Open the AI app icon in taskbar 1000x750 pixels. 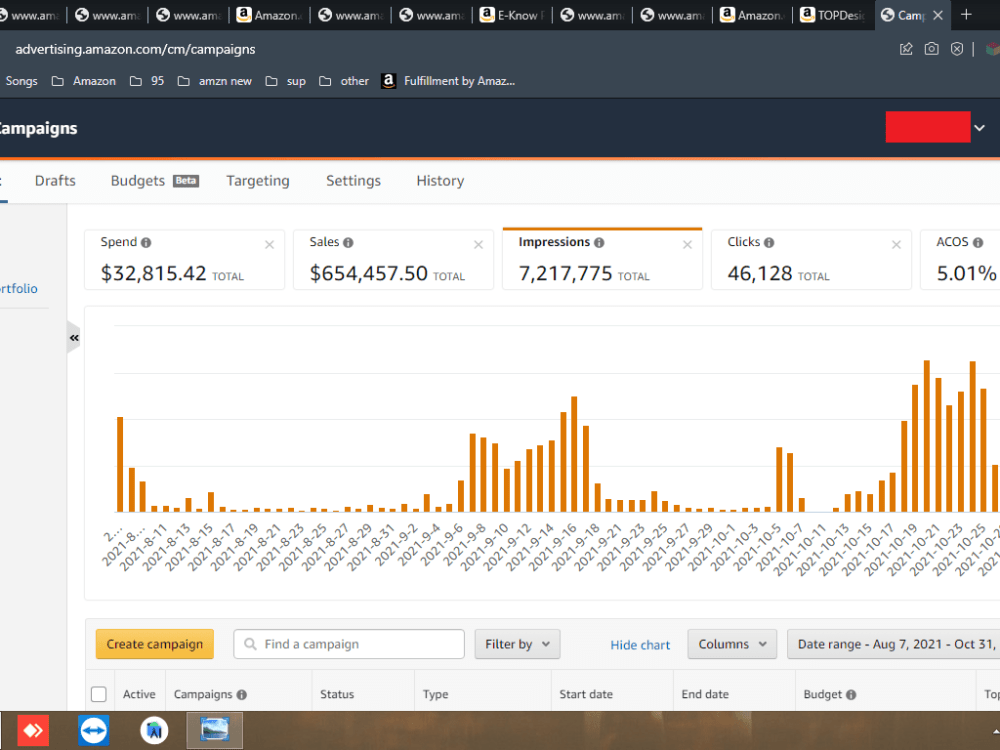pyautogui.click(x=154, y=730)
